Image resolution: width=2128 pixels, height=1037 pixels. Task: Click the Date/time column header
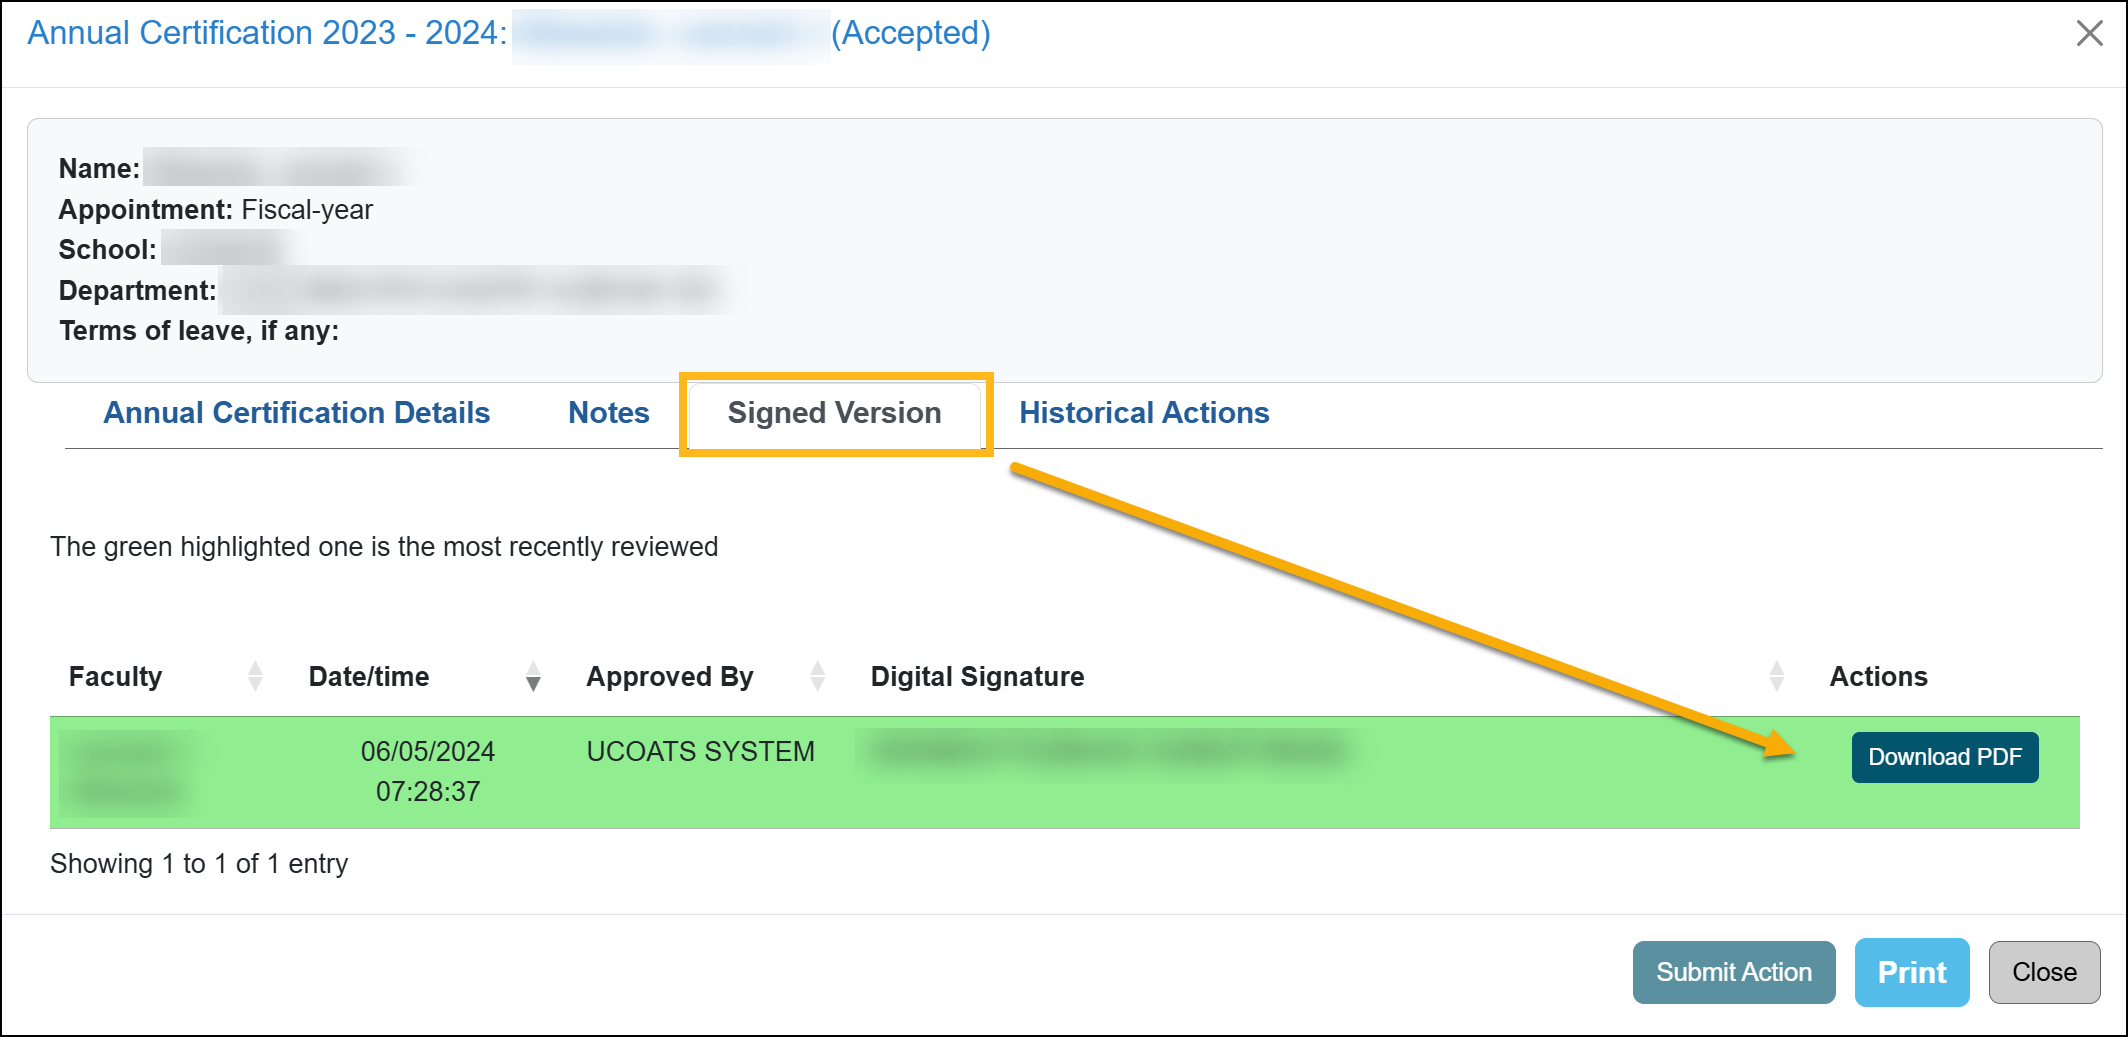coord(369,677)
